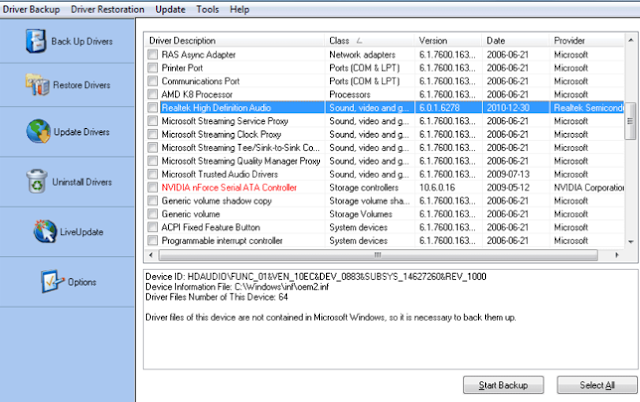Click the 10.6.0.16 version cell

coord(437,187)
